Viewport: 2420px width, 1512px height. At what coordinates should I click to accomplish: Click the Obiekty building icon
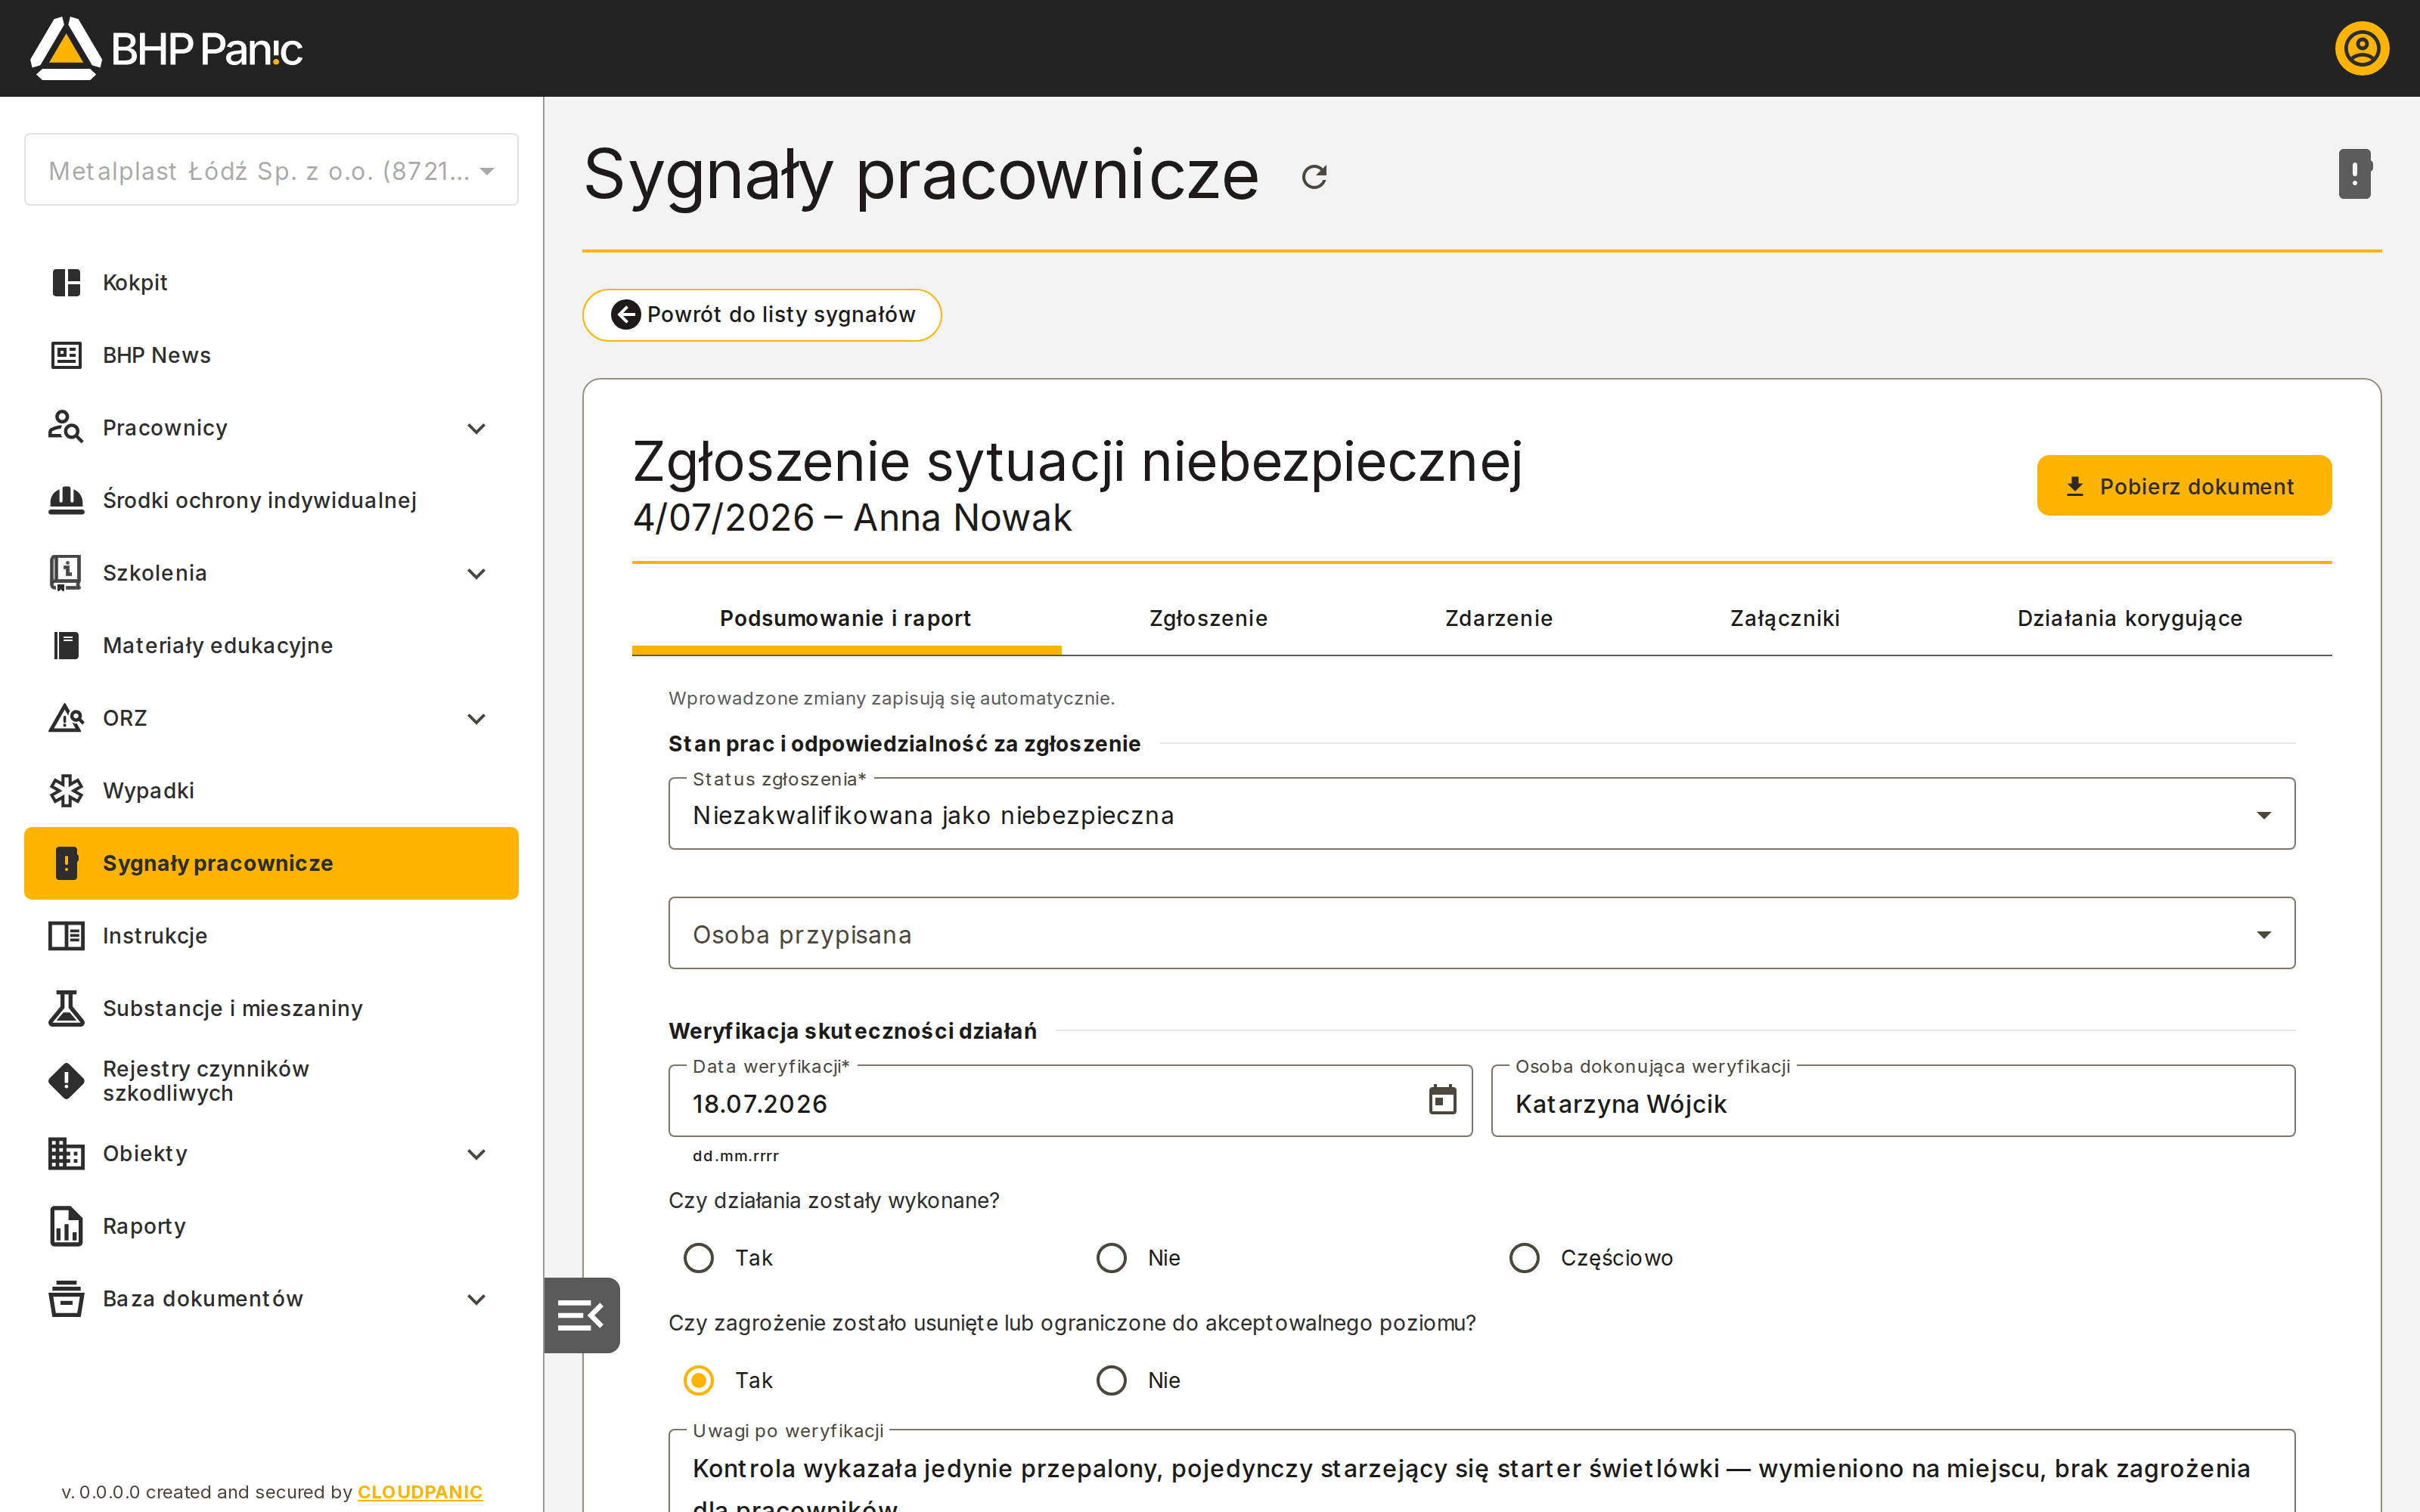pyautogui.click(x=66, y=1154)
